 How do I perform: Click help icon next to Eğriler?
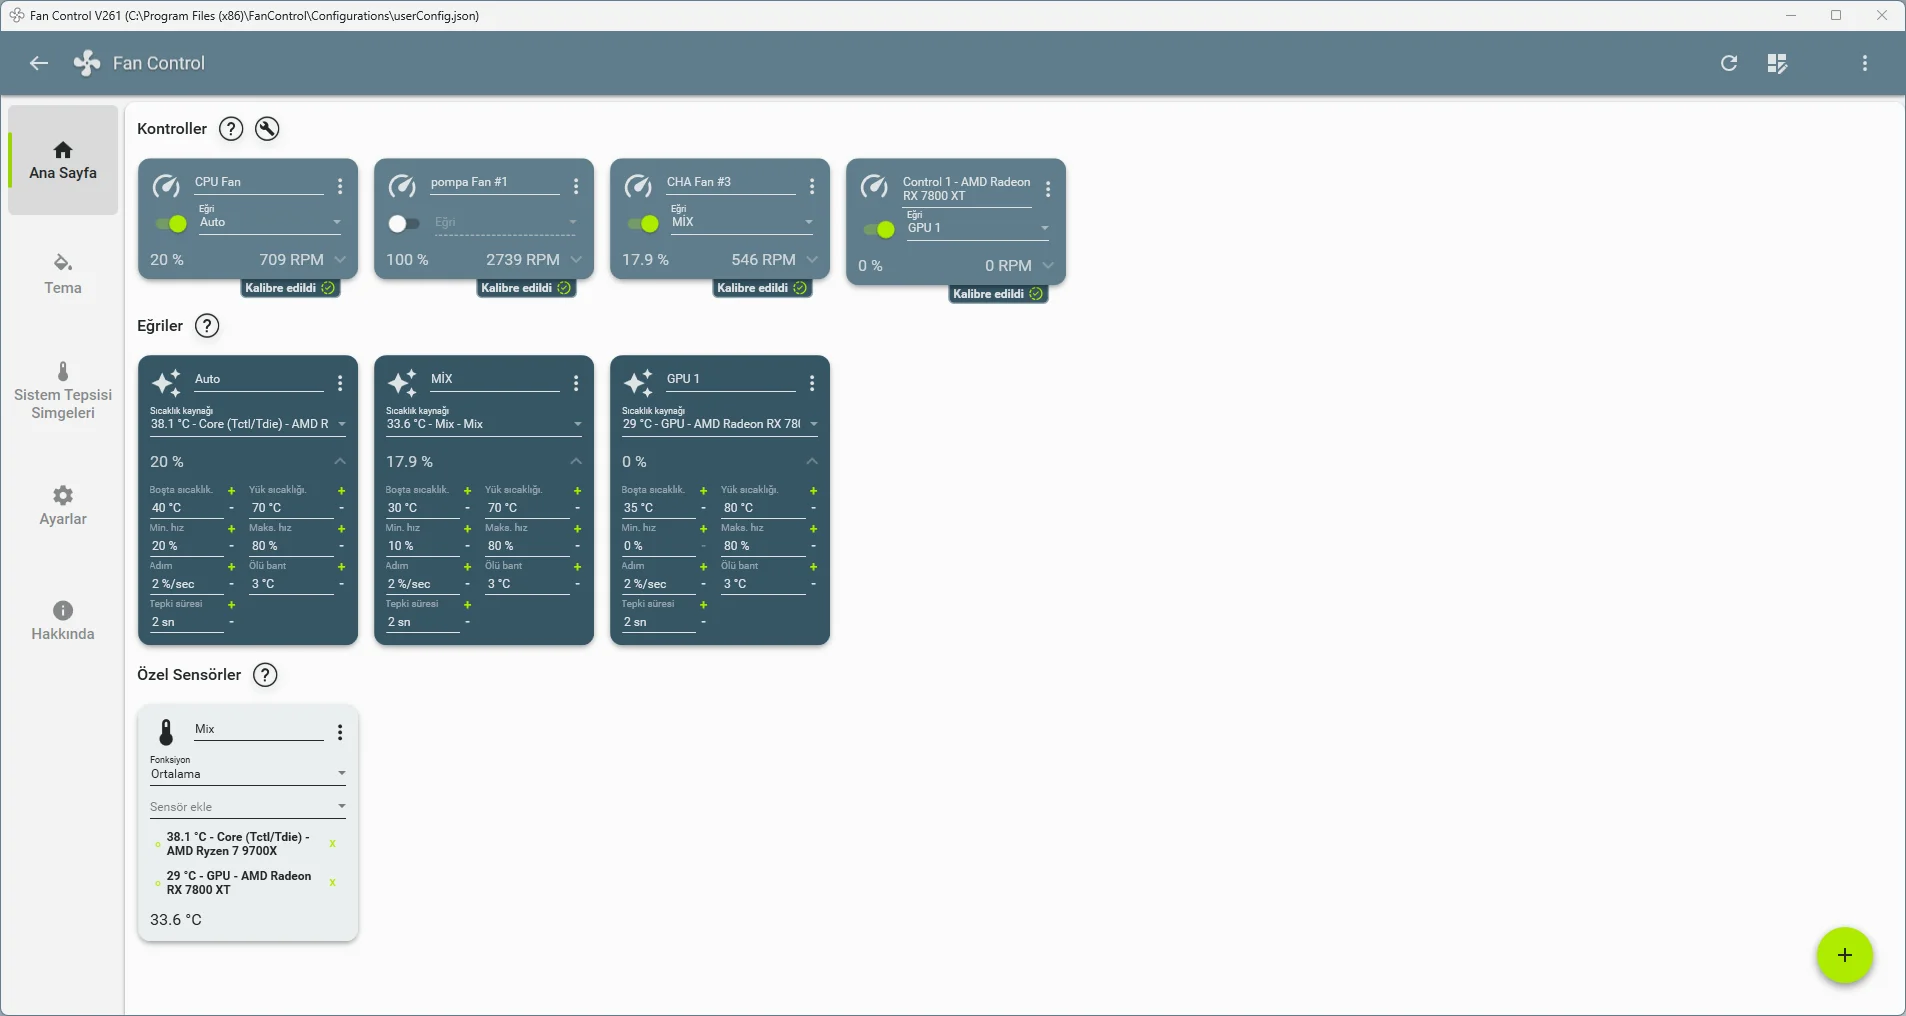(x=207, y=326)
